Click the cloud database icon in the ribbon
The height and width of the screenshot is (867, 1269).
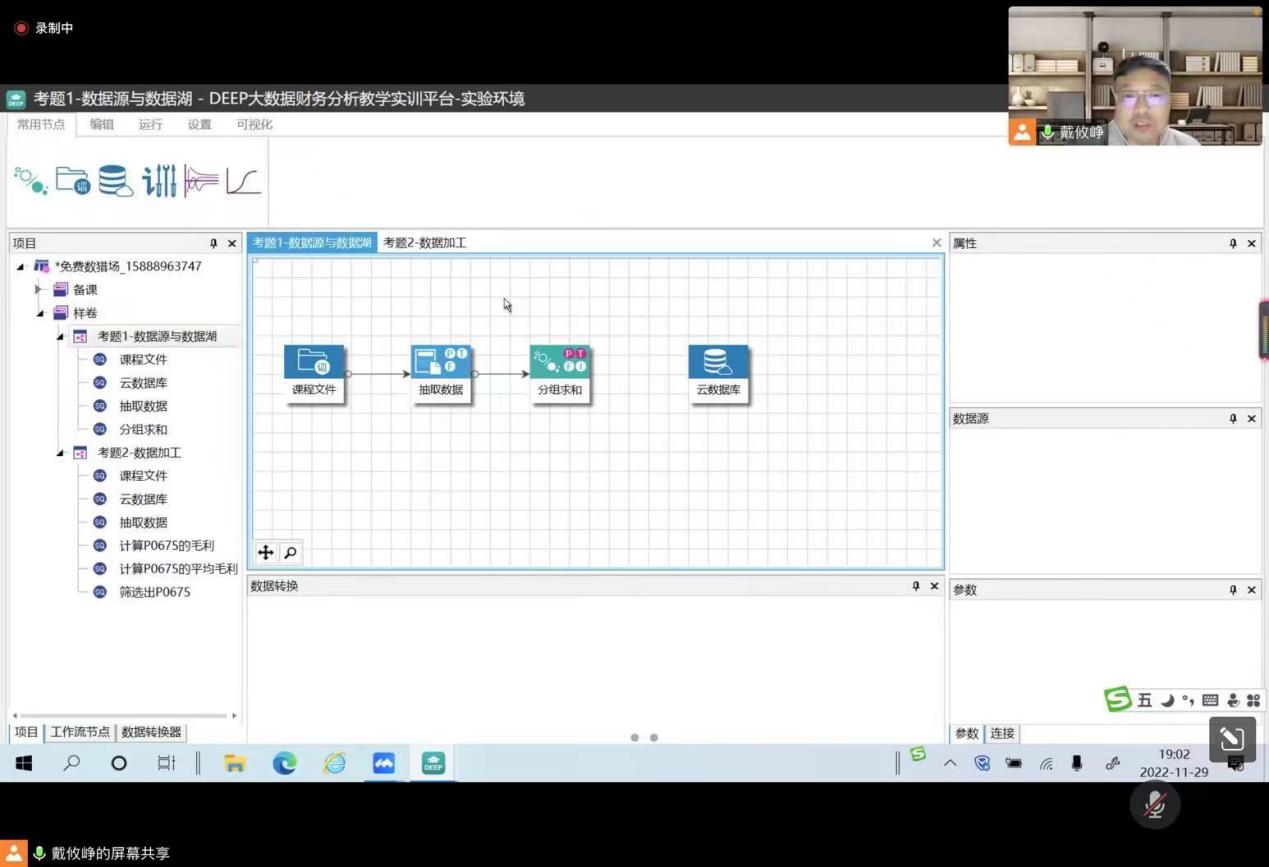pyautogui.click(x=115, y=181)
